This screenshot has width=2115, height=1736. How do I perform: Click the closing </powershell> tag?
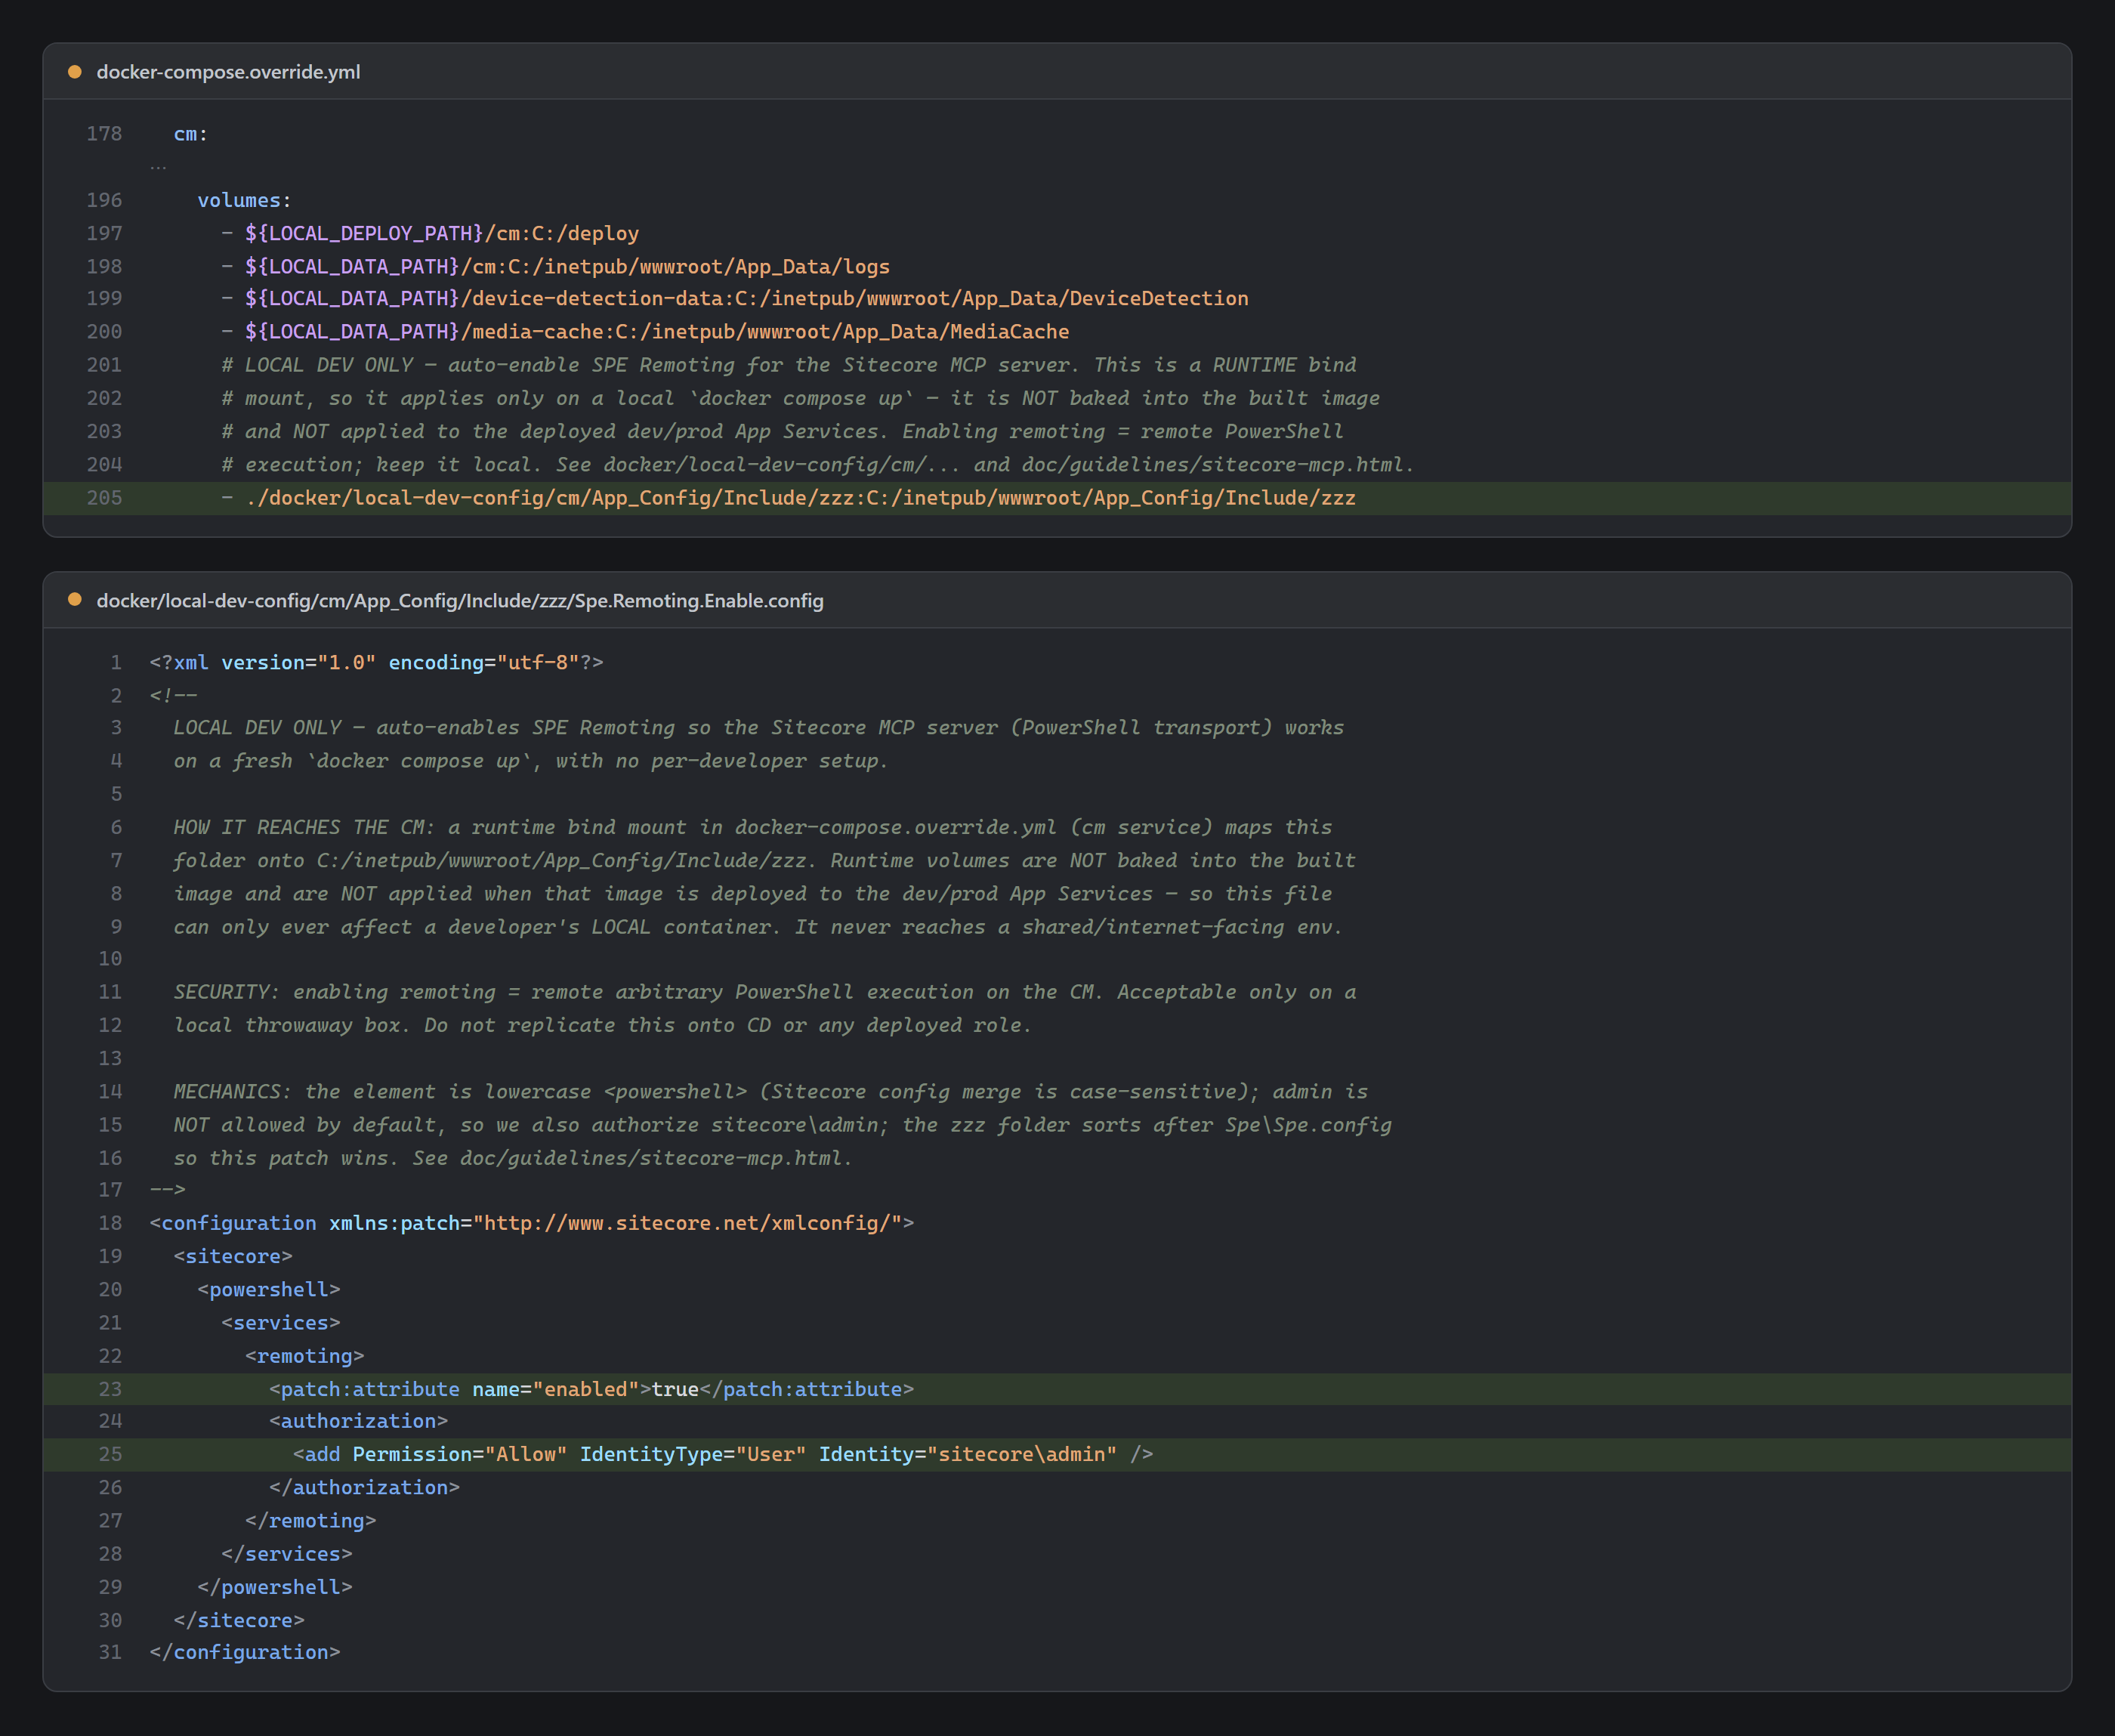coord(275,1587)
